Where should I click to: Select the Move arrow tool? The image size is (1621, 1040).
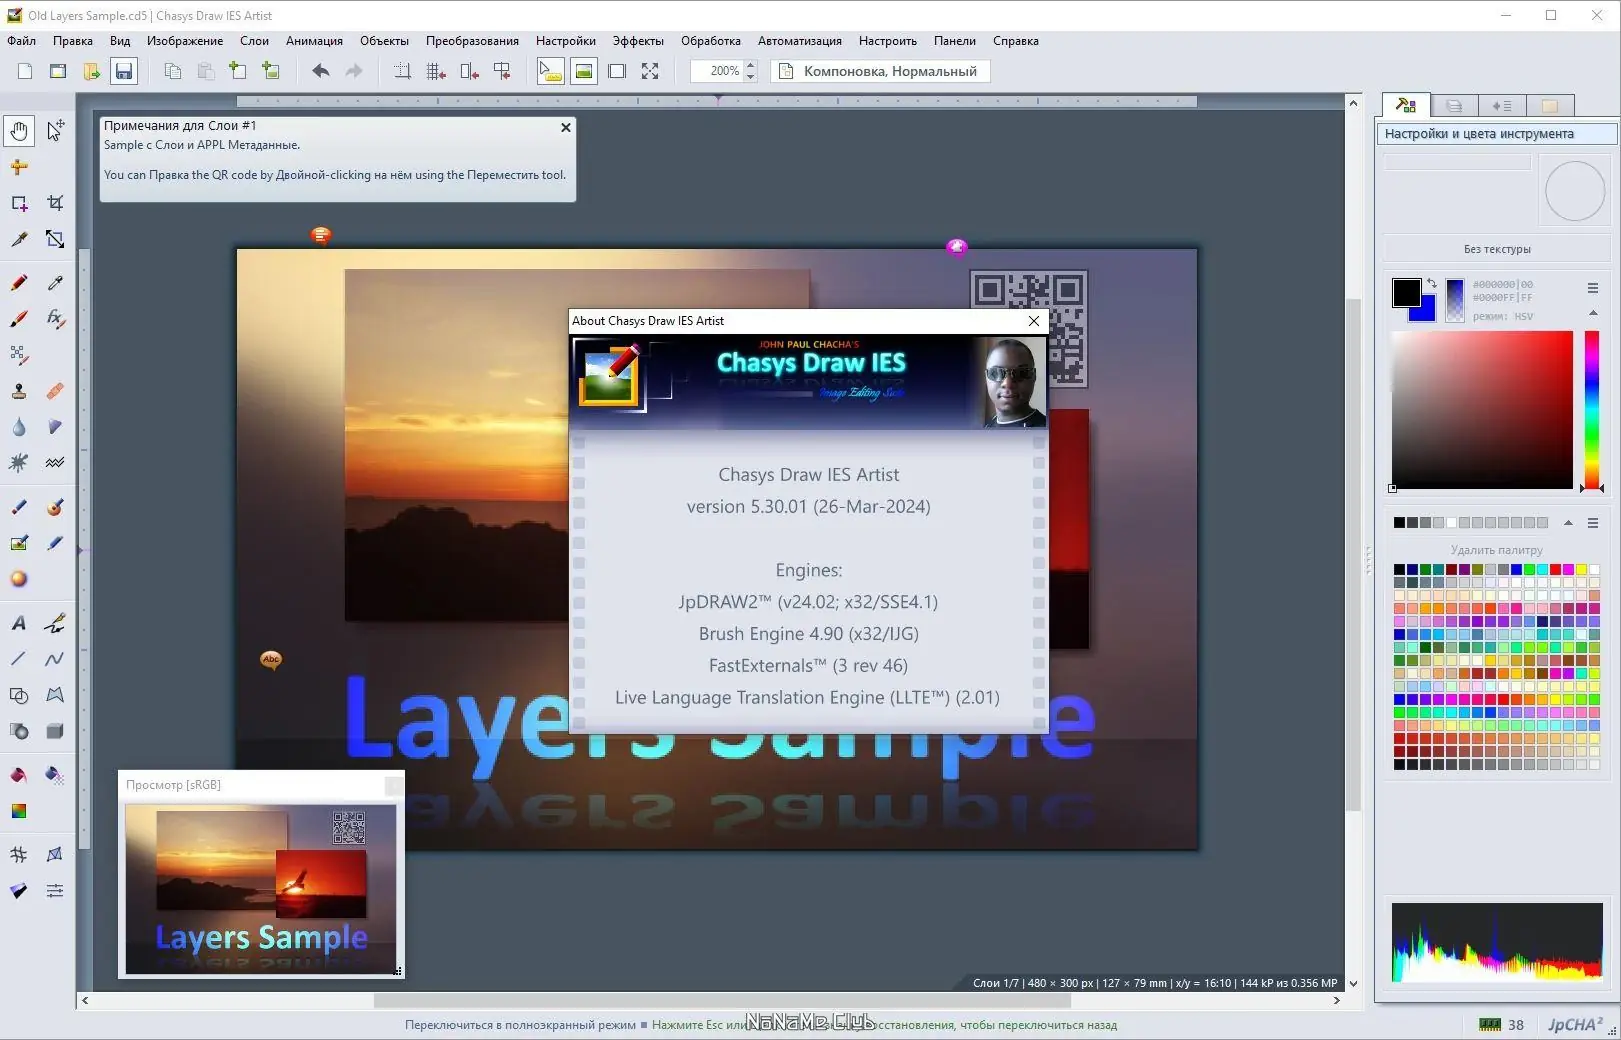(55, 130)
